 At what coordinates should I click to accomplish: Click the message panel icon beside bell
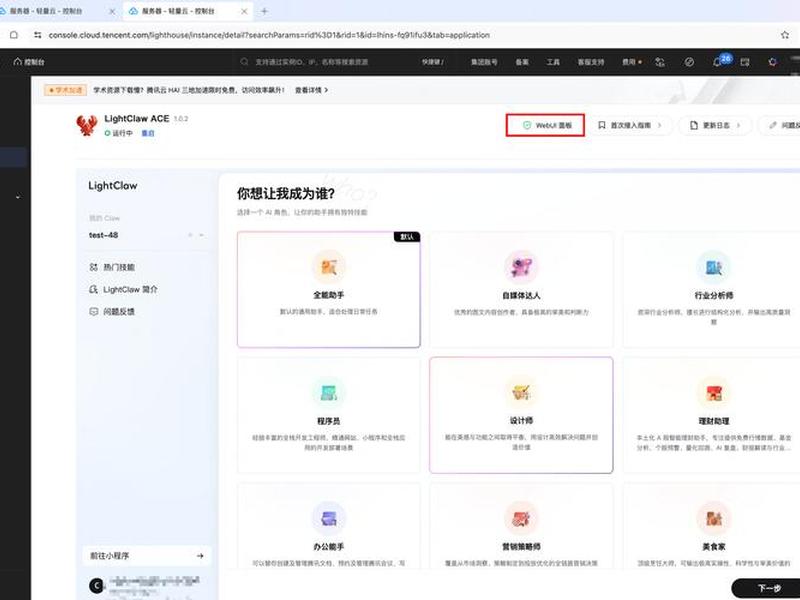coord(745,62)
